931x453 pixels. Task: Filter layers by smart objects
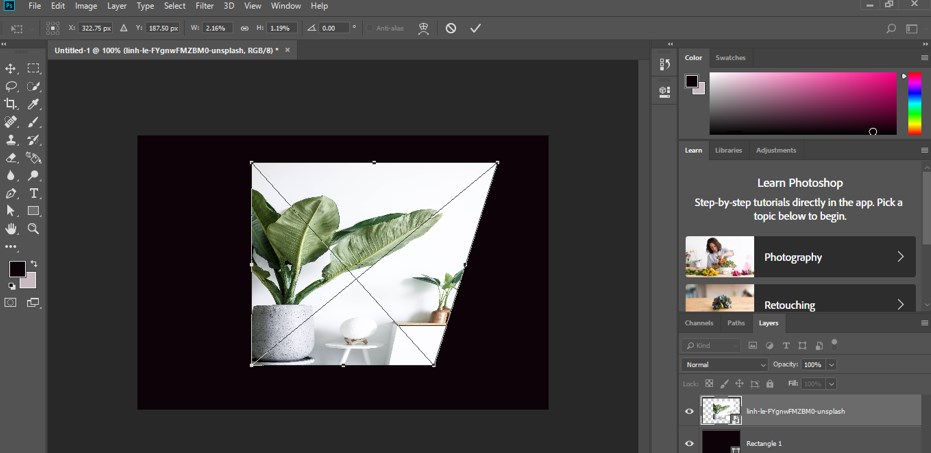tap(819, 346)
